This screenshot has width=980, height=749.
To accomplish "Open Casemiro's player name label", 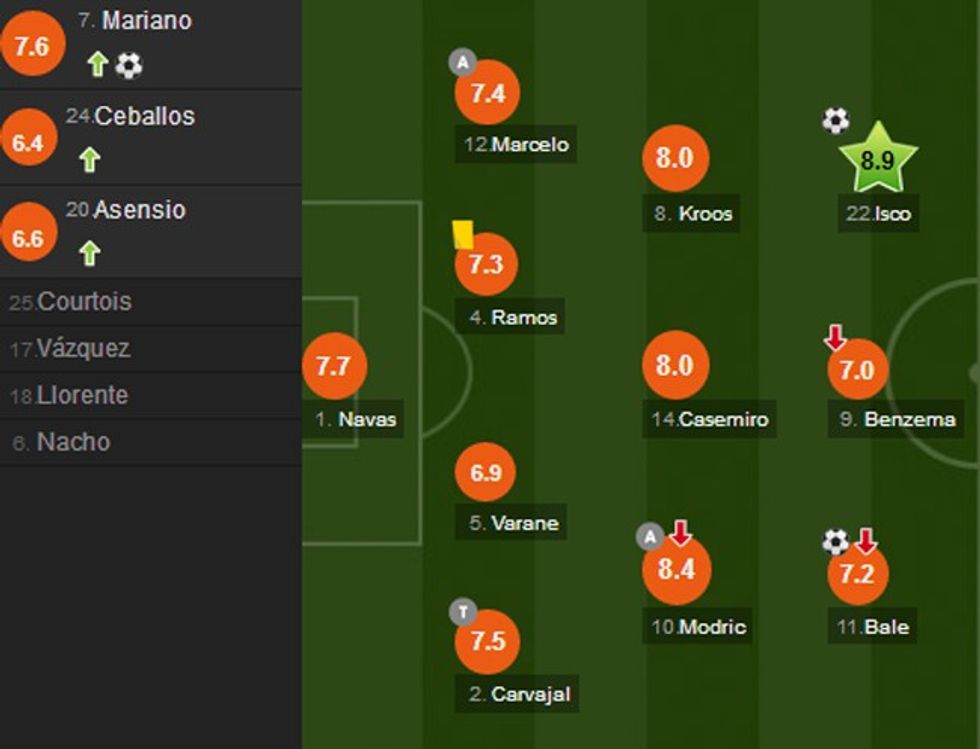I will coord(709,419).
